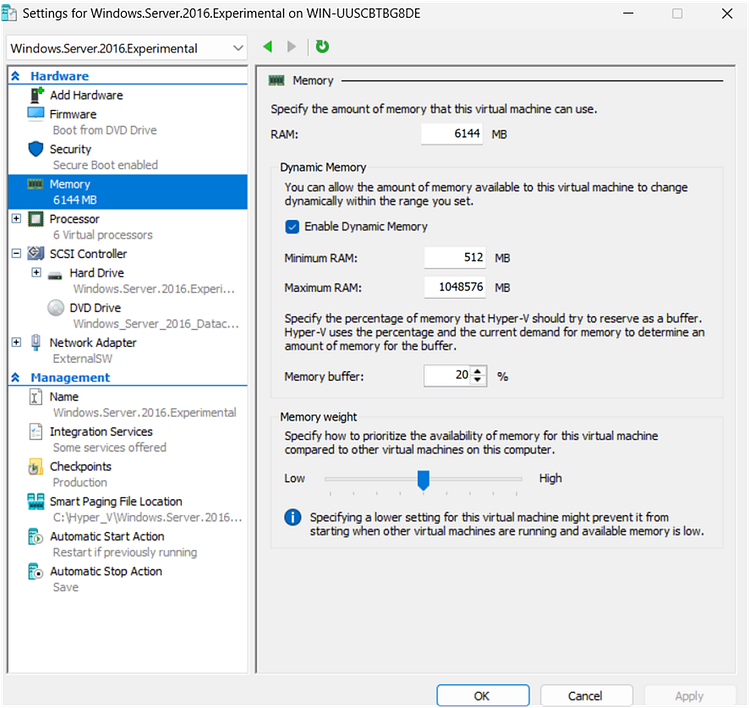Click the DVD Drive disc icon
Image resolution: width=750 pixels, height=708 pixels.
pos(56,308)
